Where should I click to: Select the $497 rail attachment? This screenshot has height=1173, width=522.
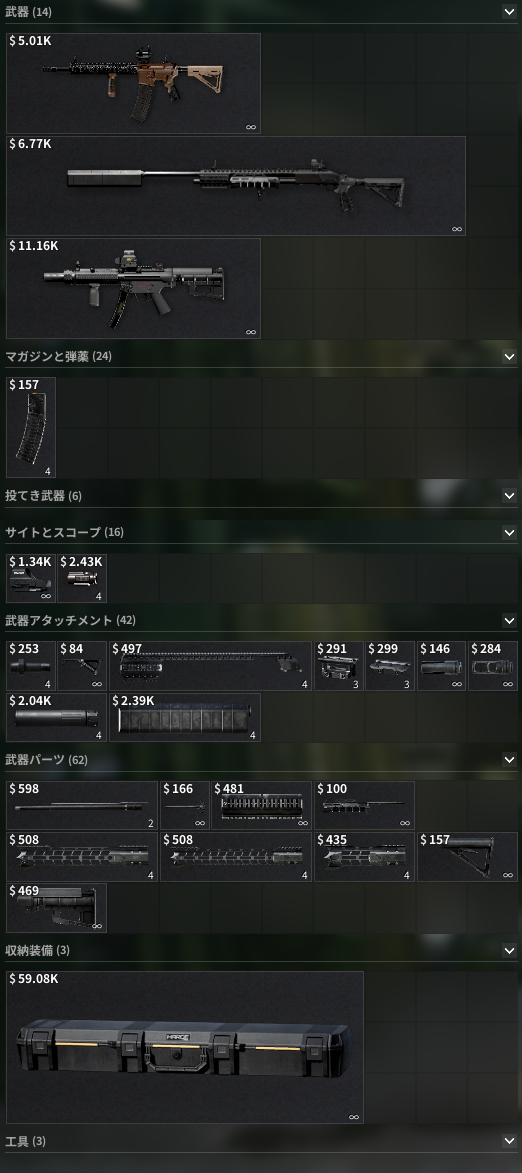[x=210, y=665]
